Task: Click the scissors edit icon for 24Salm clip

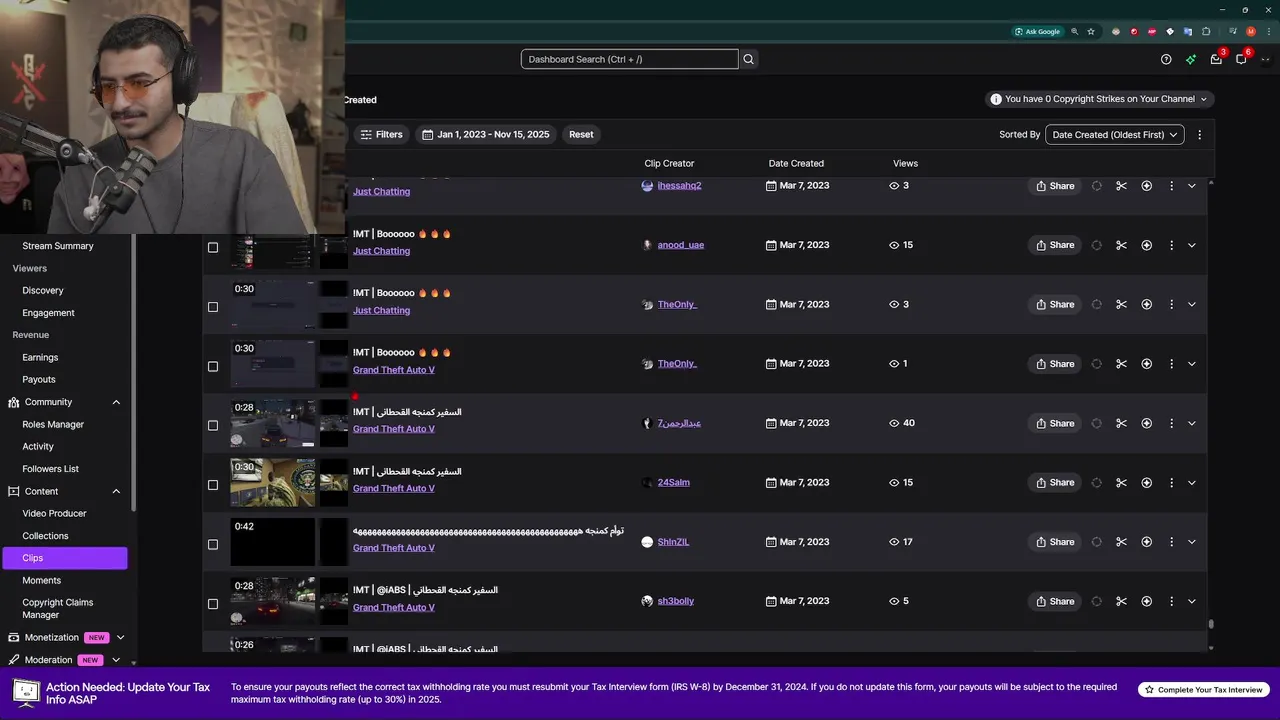Action: pyautogui.click(x=1121, y=483)
